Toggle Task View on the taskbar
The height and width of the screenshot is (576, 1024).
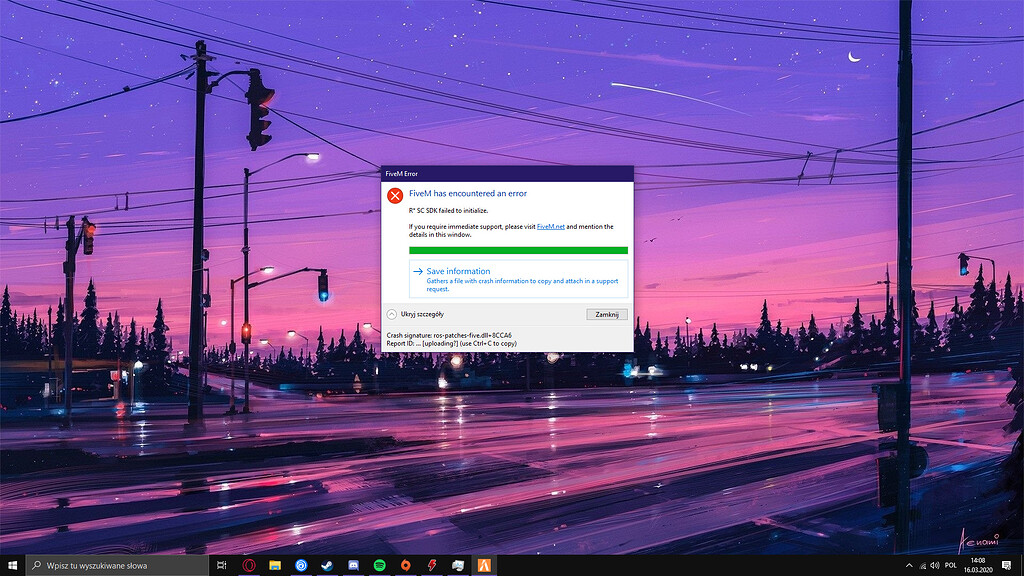point(222,563)
